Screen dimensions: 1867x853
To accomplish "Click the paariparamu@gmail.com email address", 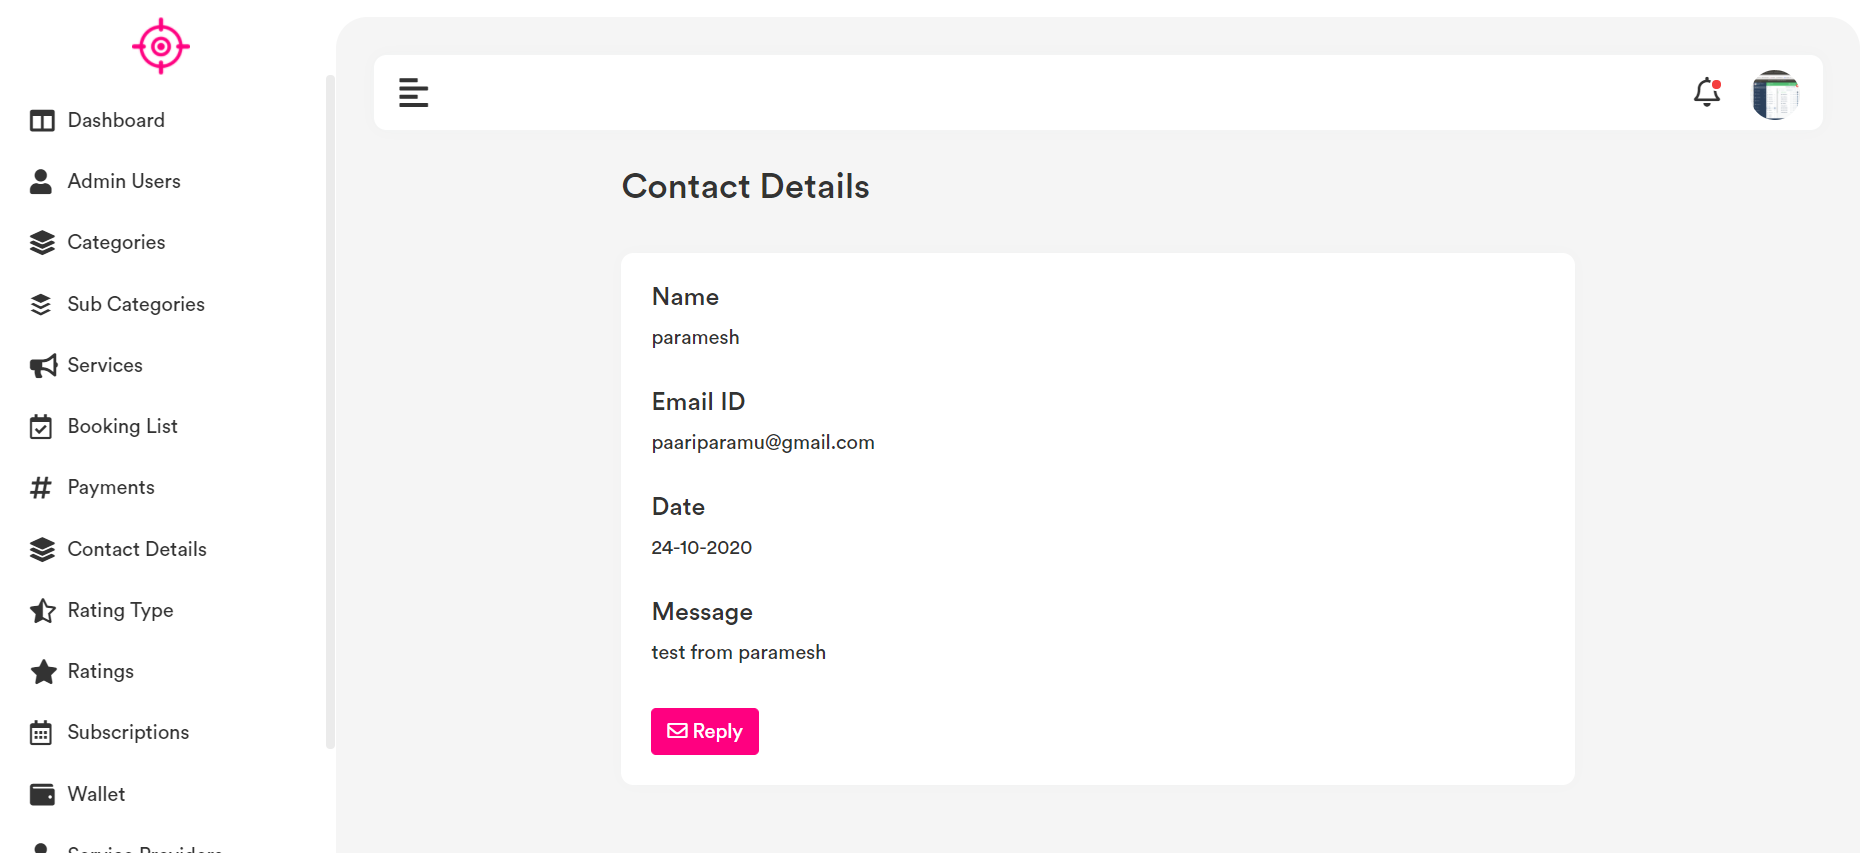I will (763, 443).
